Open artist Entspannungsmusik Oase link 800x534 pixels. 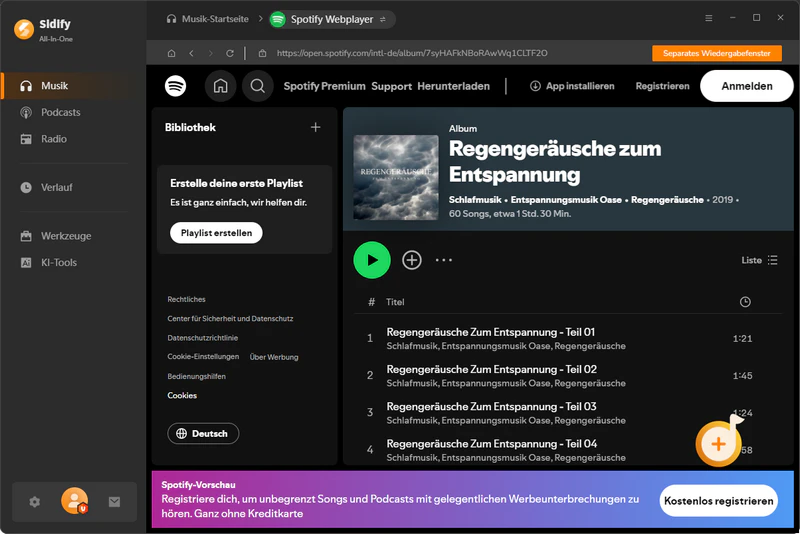pyautogui.click(x=566, y=199)
